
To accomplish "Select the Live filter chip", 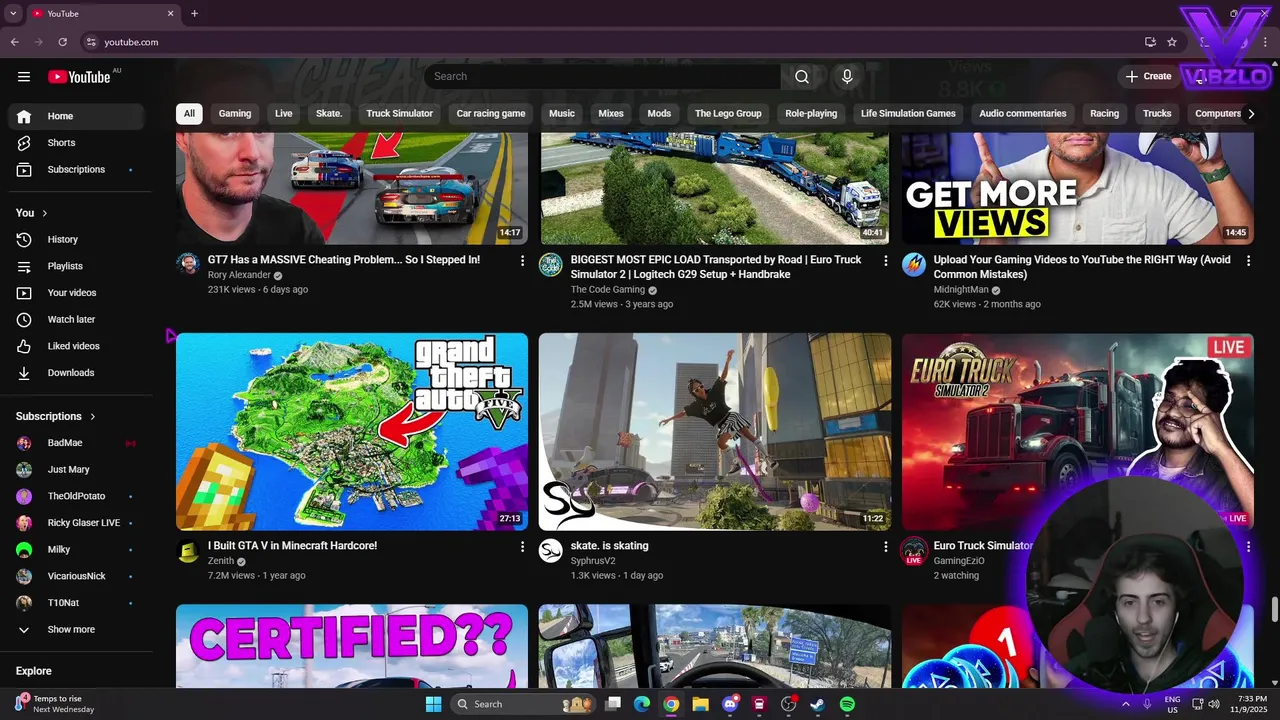I will [284, 114].
